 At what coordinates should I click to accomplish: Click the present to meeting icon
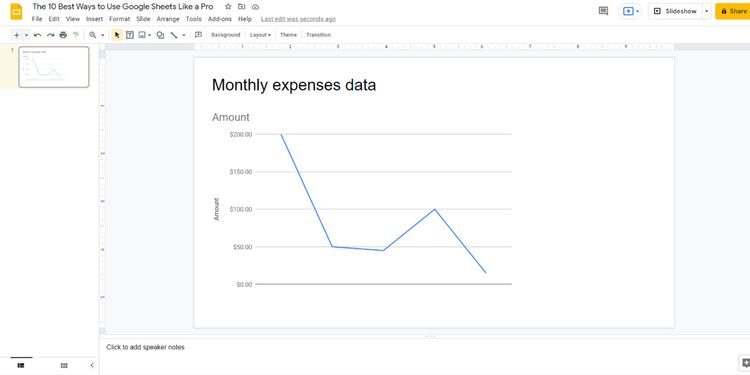628,11
